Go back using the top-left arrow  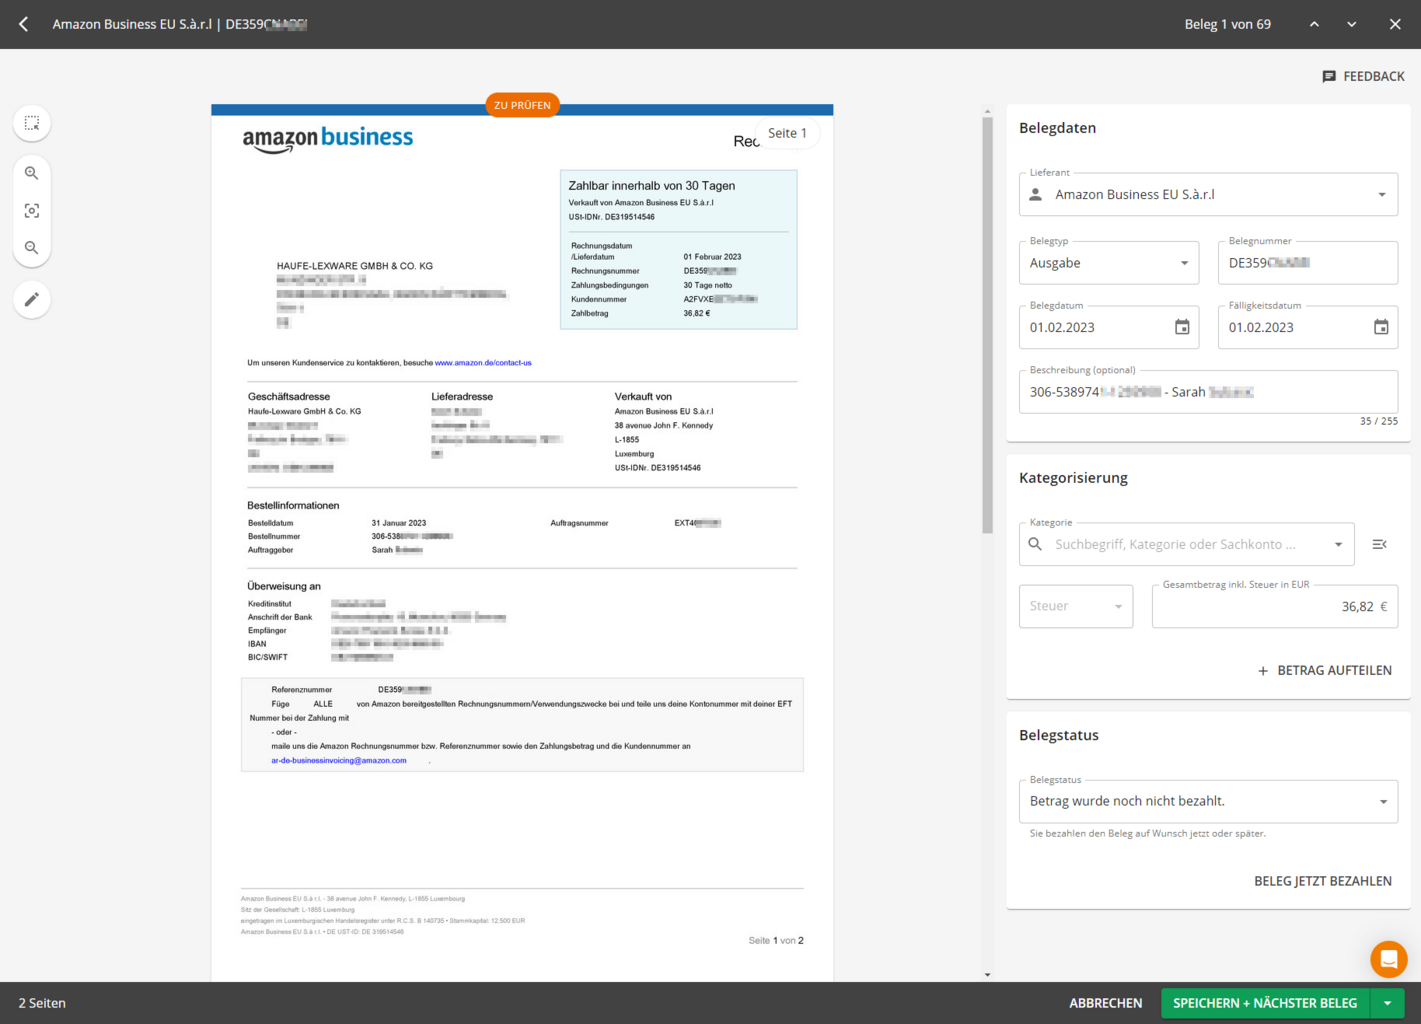coord(24,24)
